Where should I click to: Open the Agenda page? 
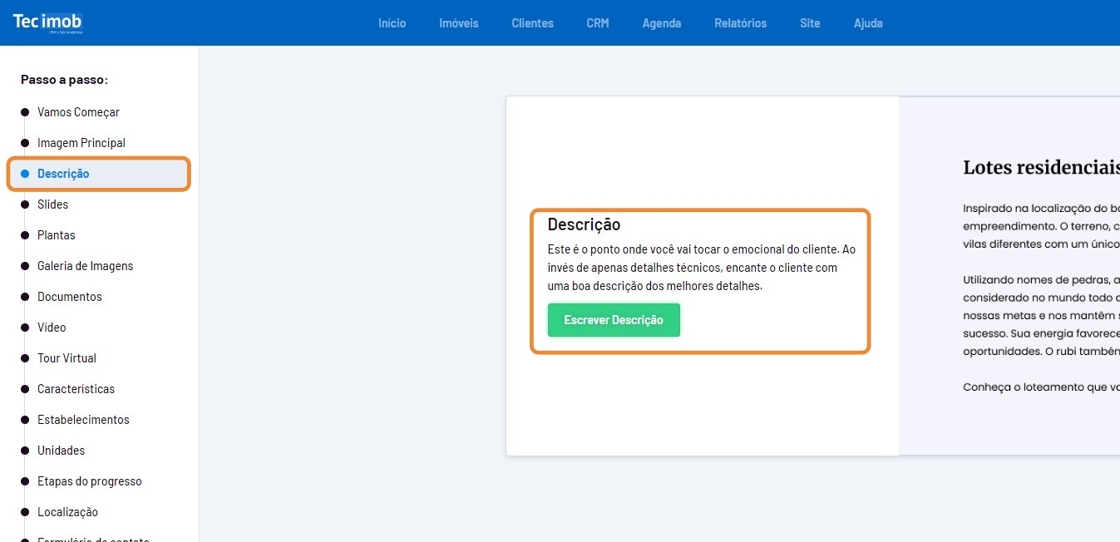pos(661,23)
